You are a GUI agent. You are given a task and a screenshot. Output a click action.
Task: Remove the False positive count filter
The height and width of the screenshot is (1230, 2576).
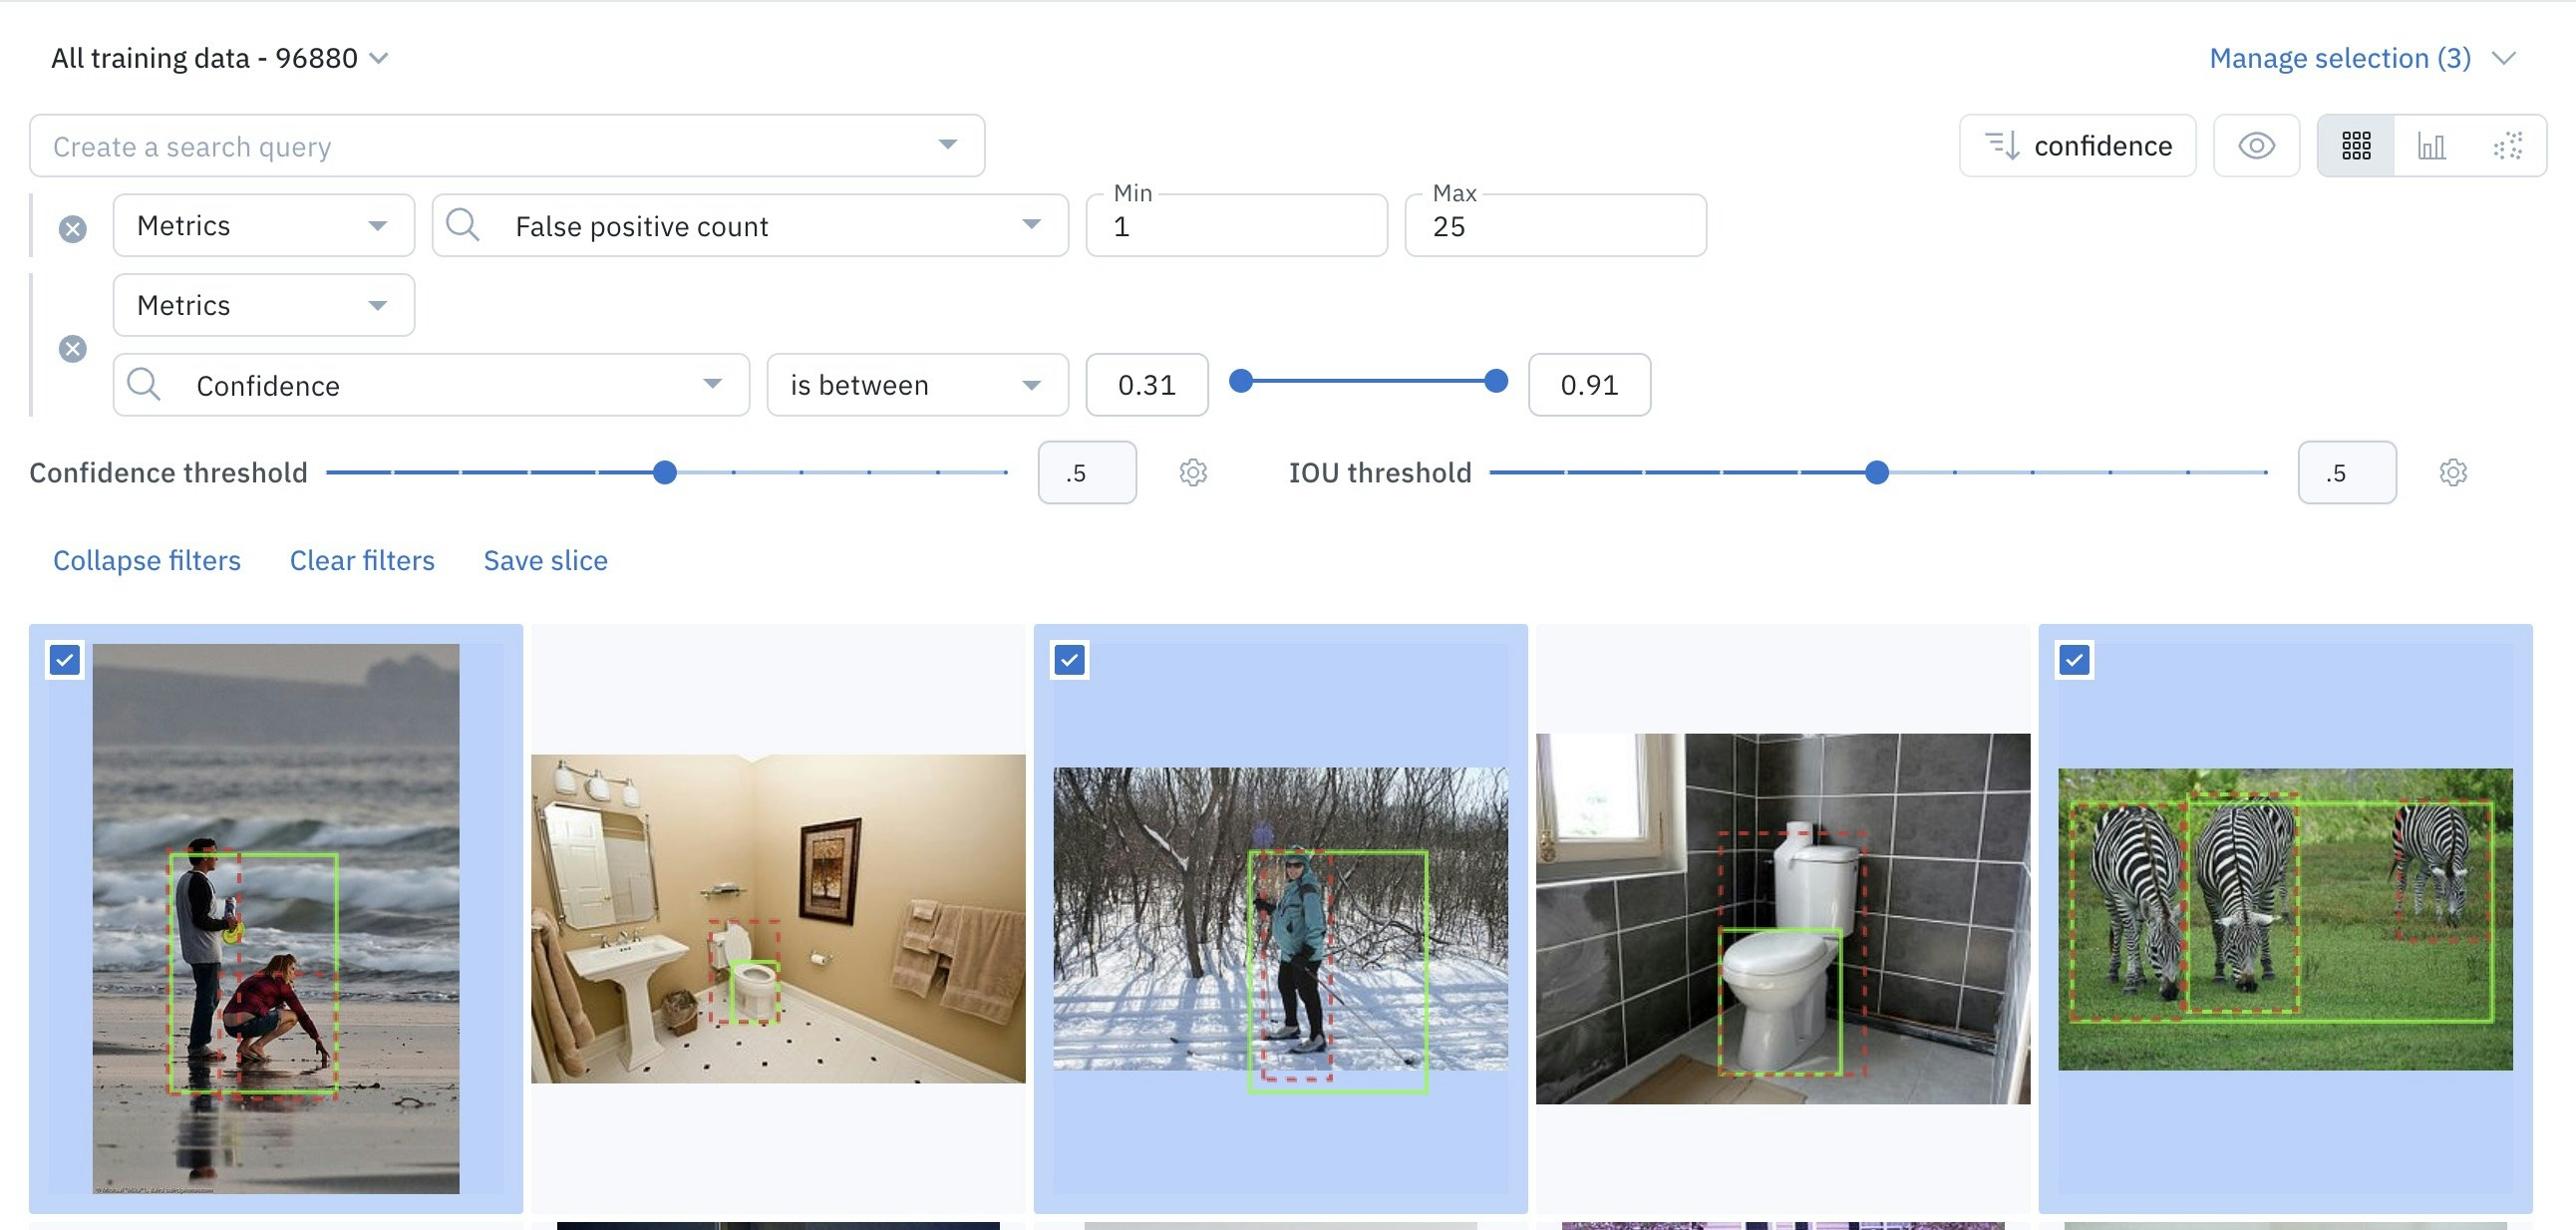[x=72, y=229]
